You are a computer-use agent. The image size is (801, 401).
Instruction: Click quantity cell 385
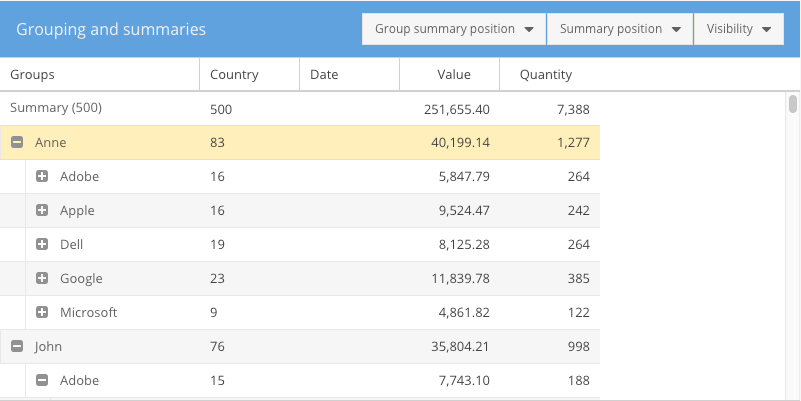[578, 278]
